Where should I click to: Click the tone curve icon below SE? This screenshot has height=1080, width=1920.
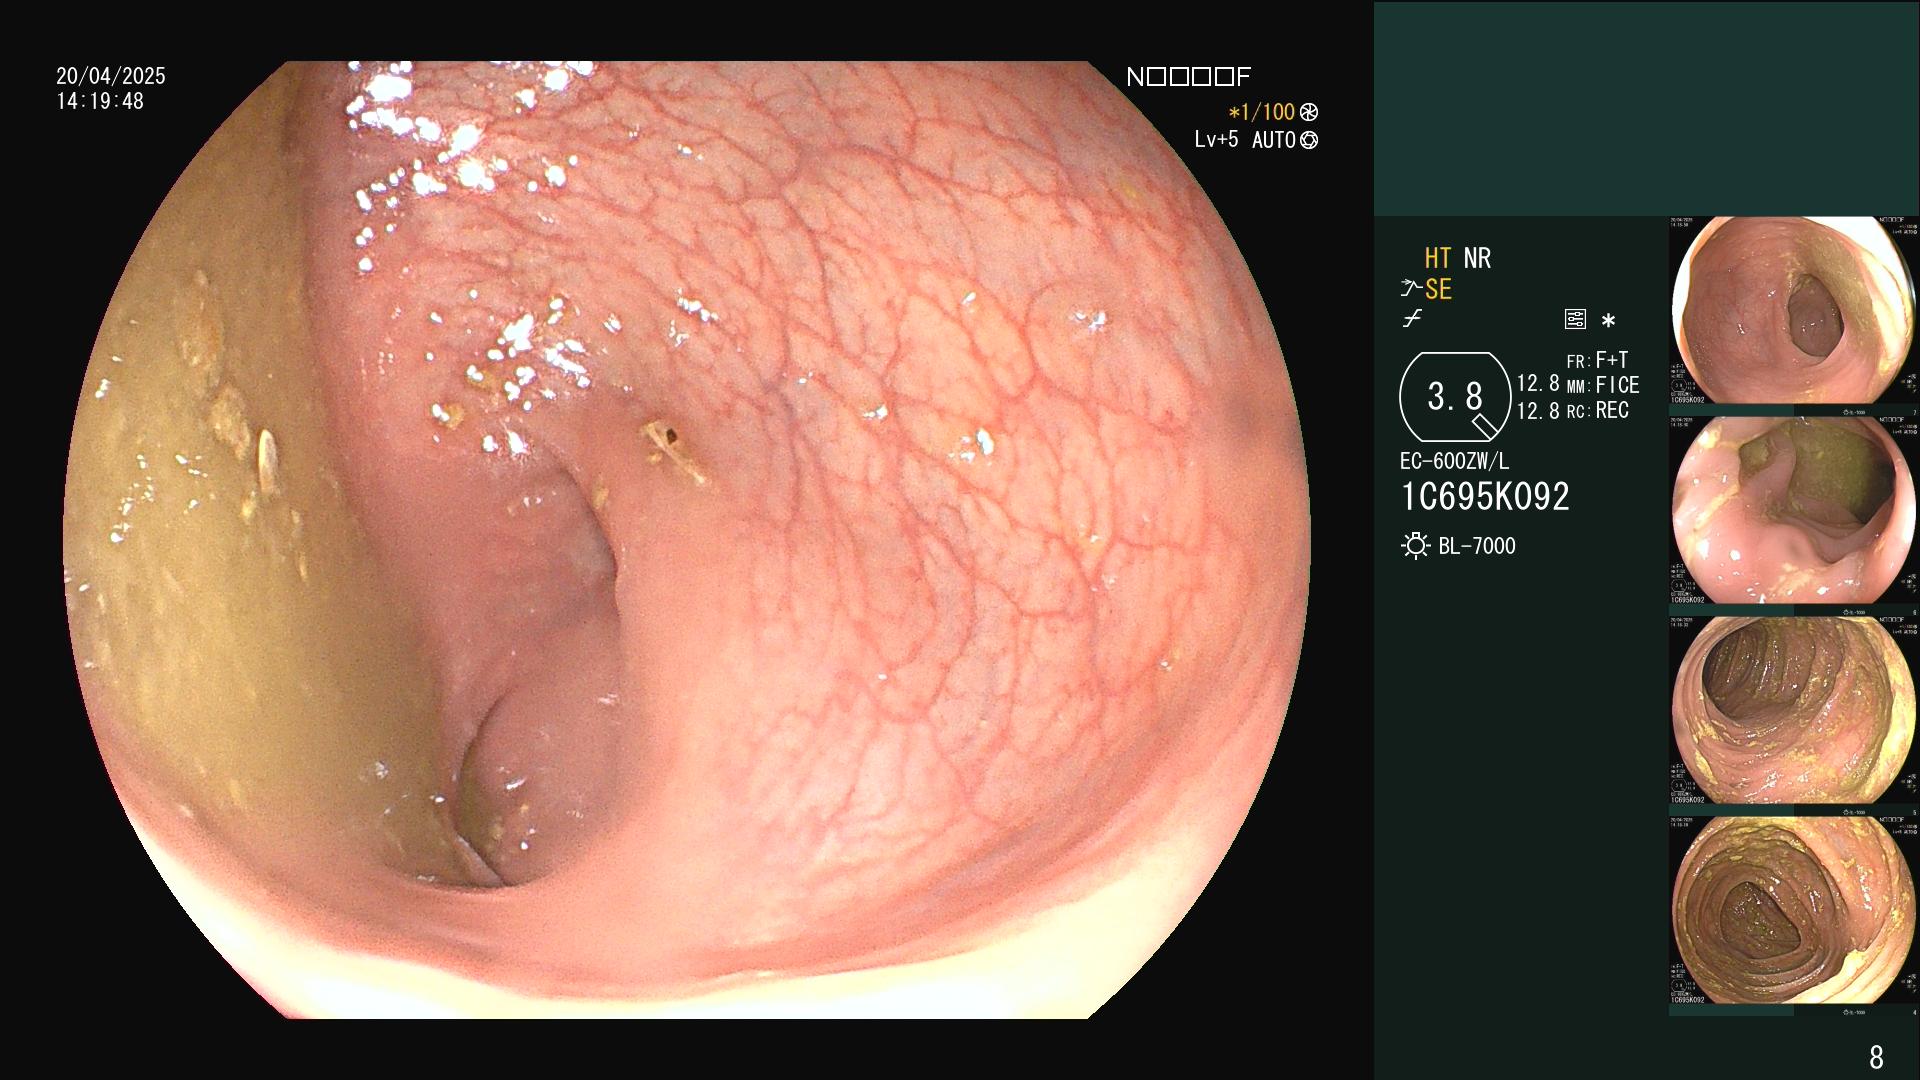click(1412, 320)
